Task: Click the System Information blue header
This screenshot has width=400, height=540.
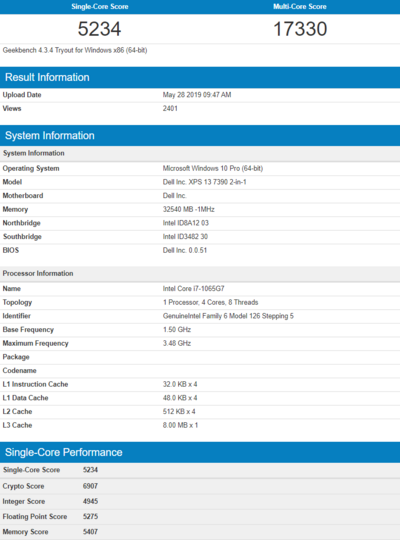Action: click(x=200, y=135)
